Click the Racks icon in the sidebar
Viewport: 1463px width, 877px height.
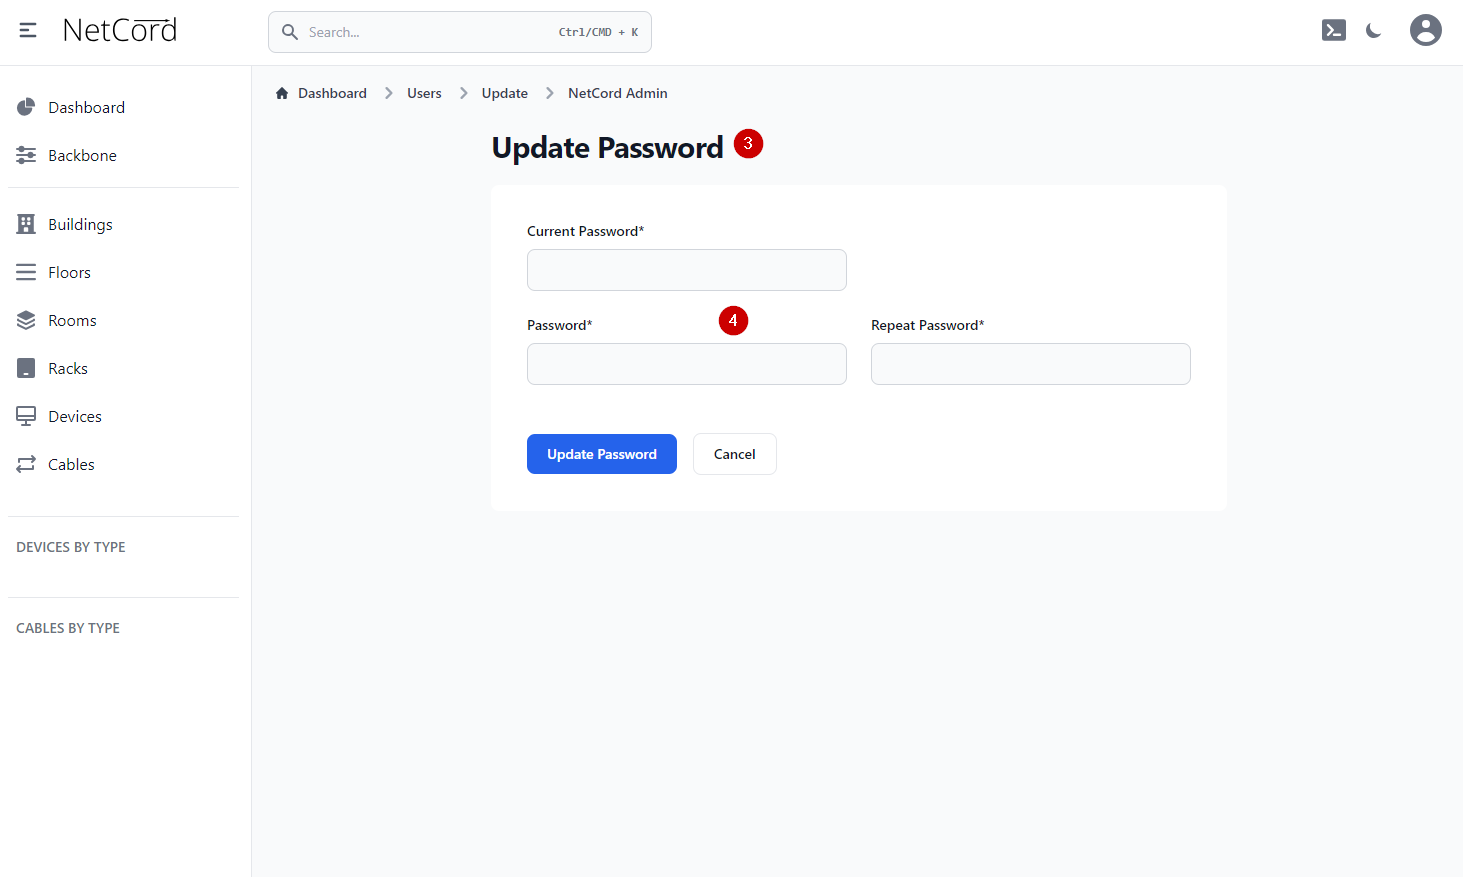(x=26, y=368)
